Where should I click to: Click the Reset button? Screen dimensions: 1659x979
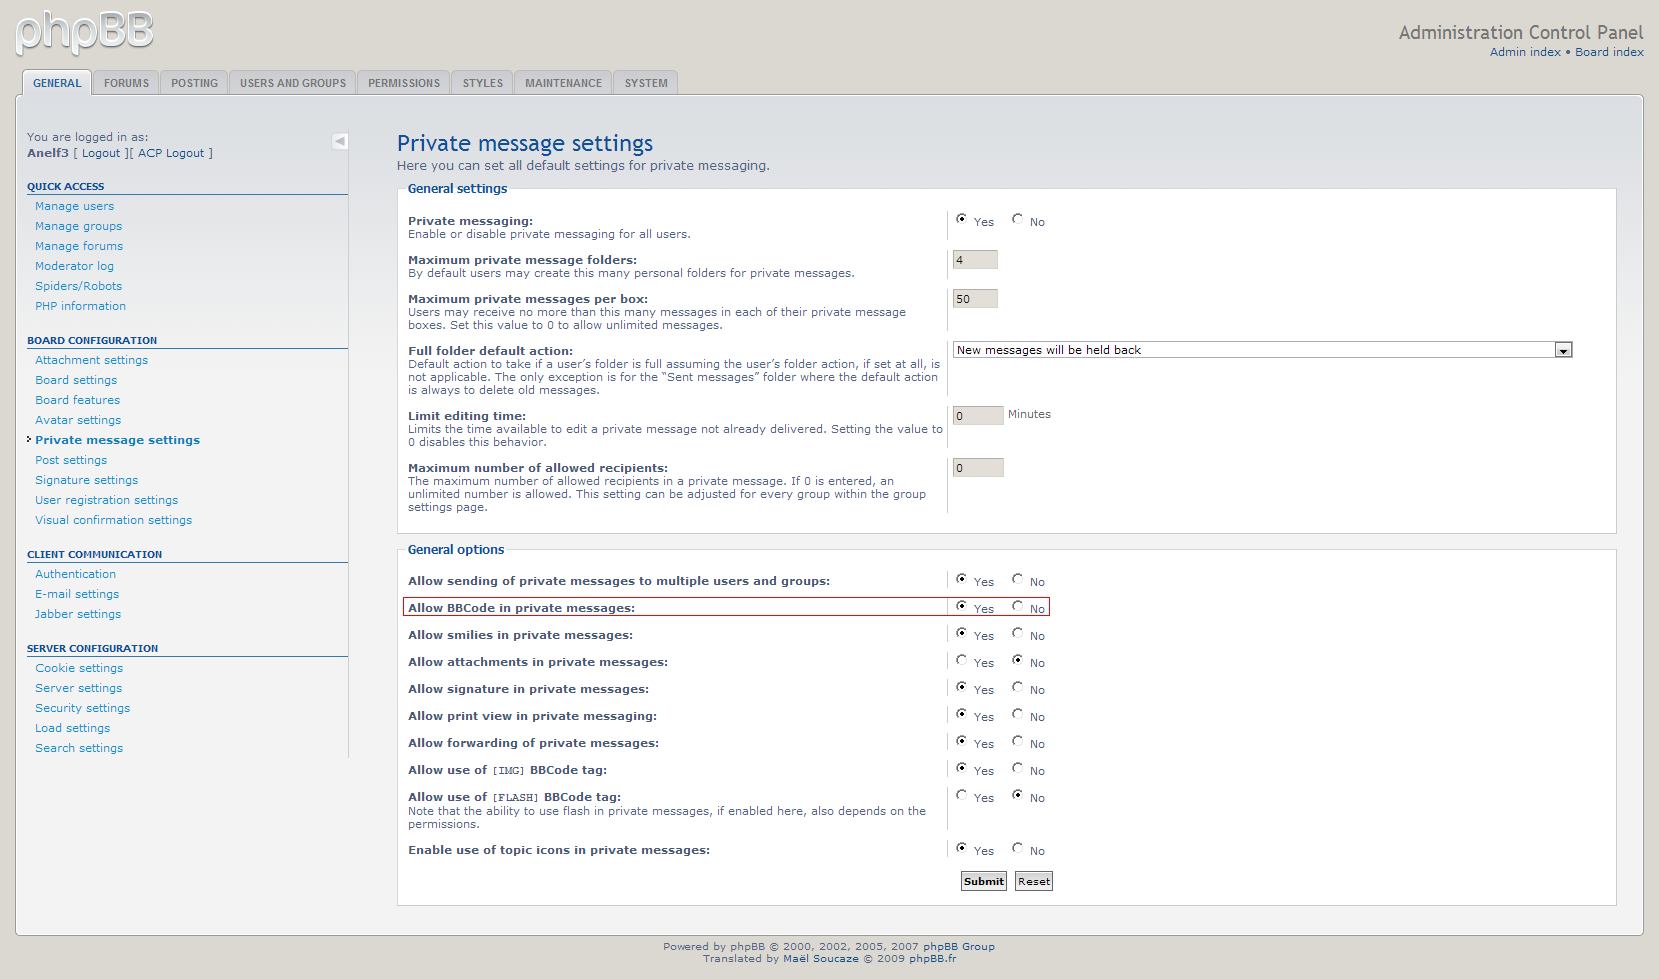[1034, 881]
